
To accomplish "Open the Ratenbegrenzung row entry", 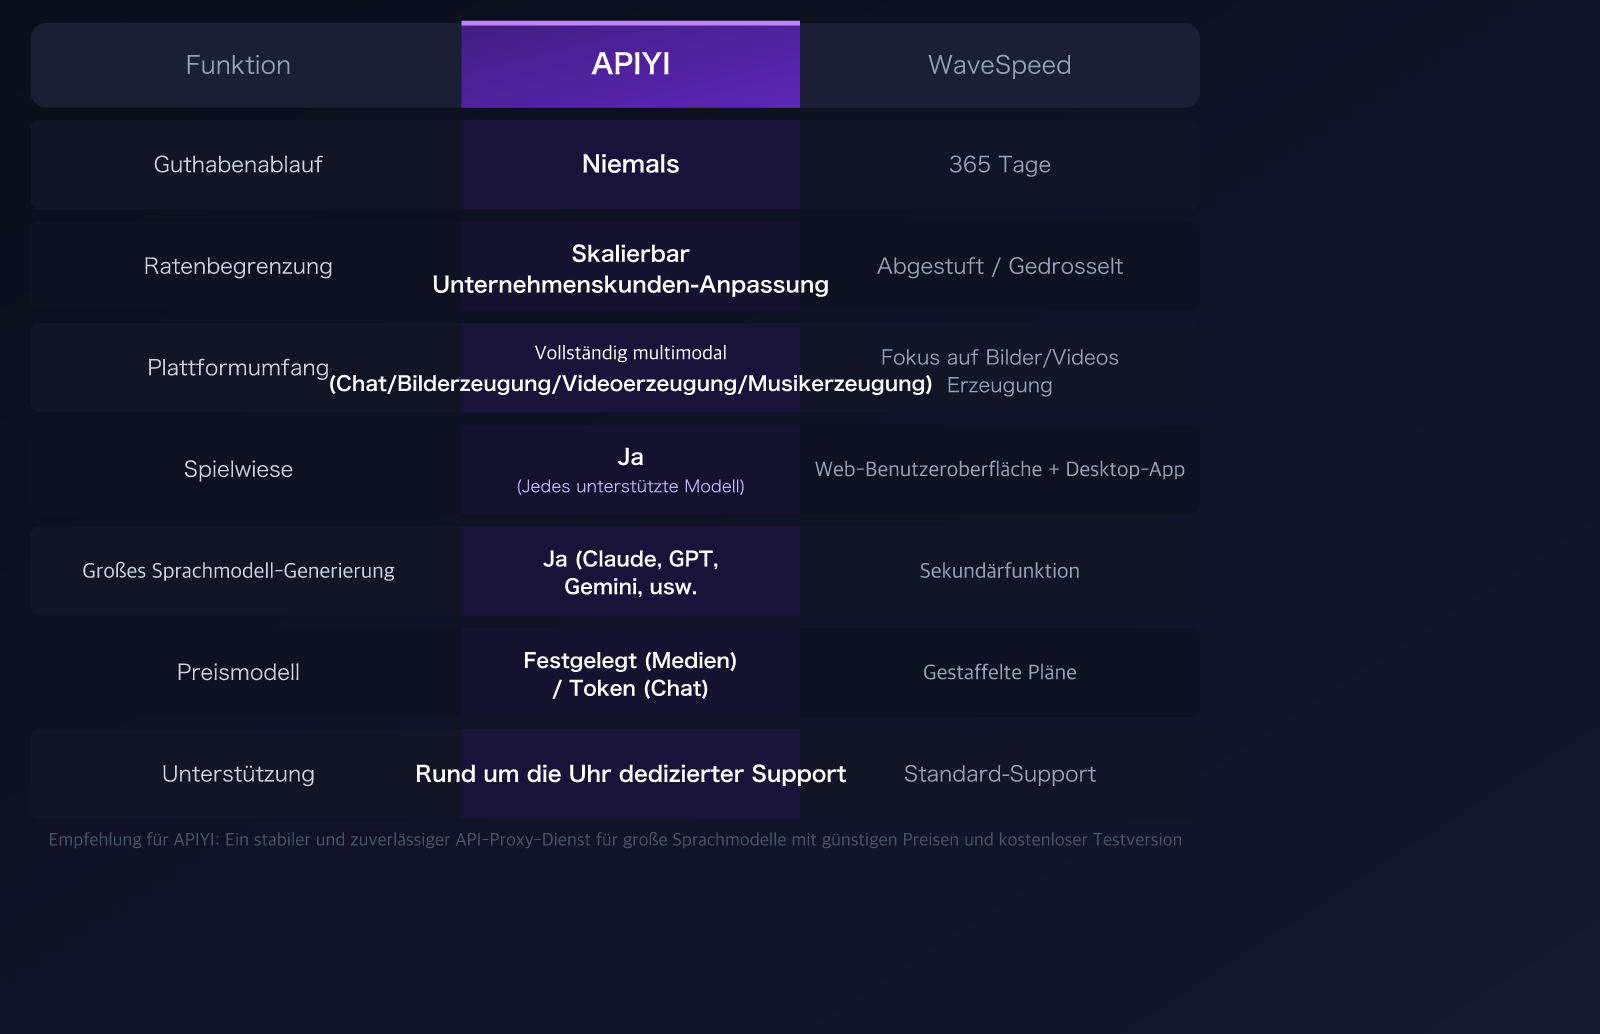I will coord(238,266).
